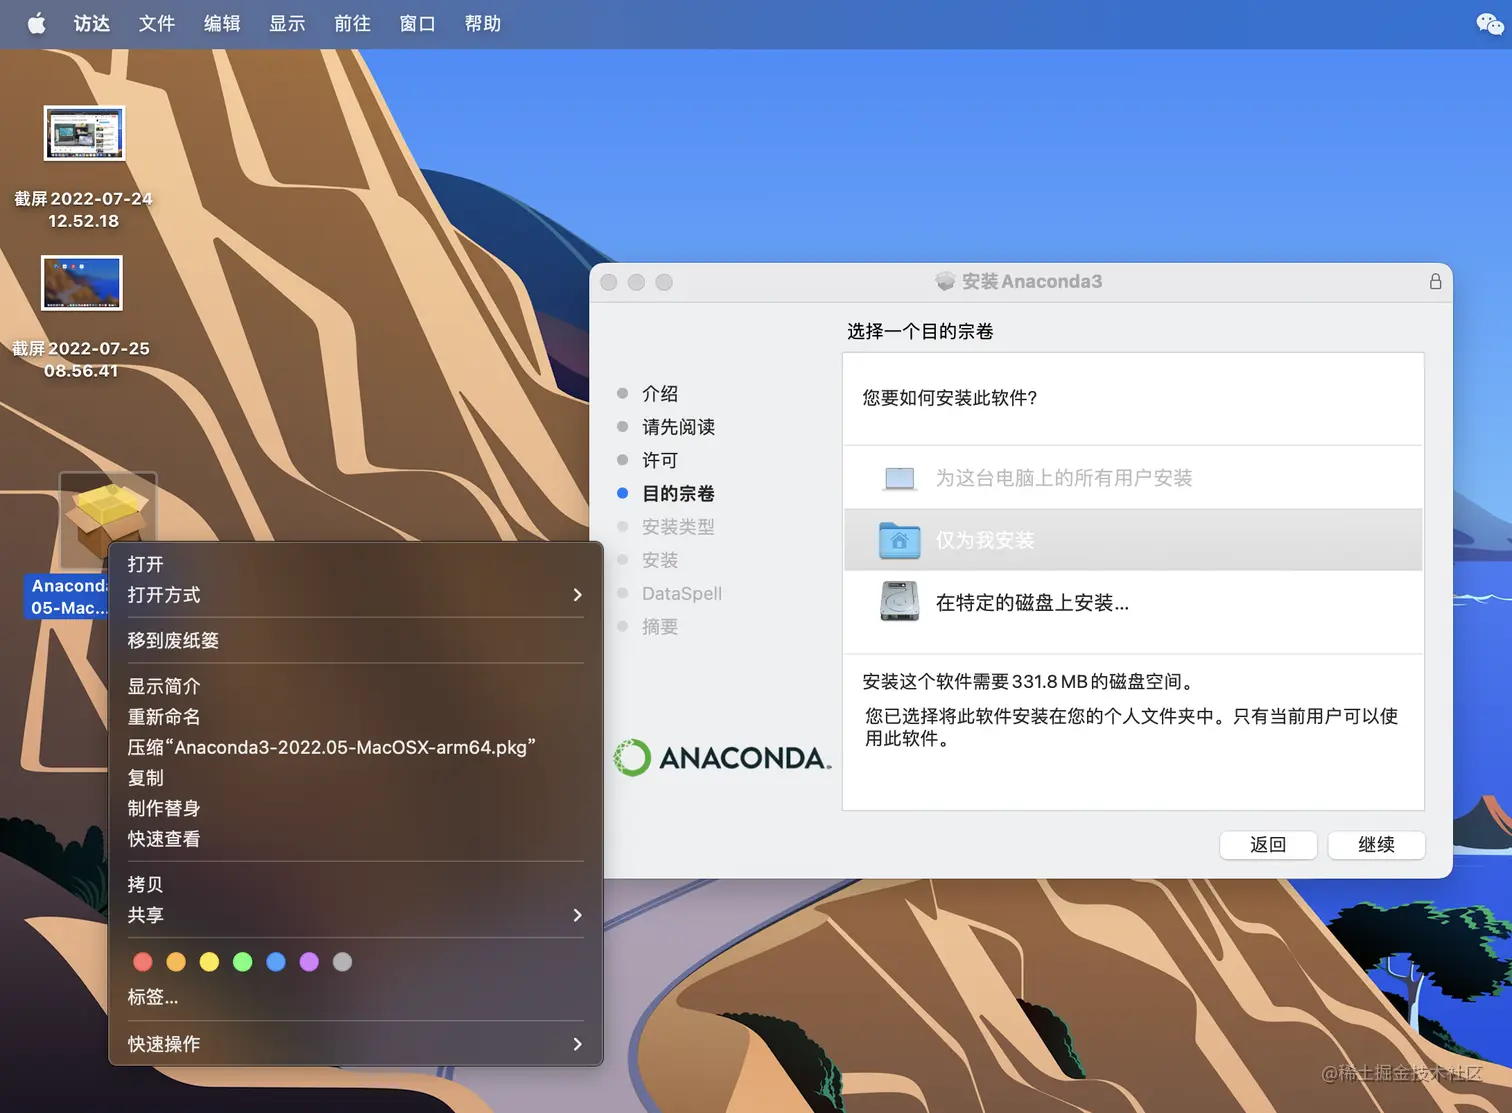Open the Apple menu

point(36,23)
